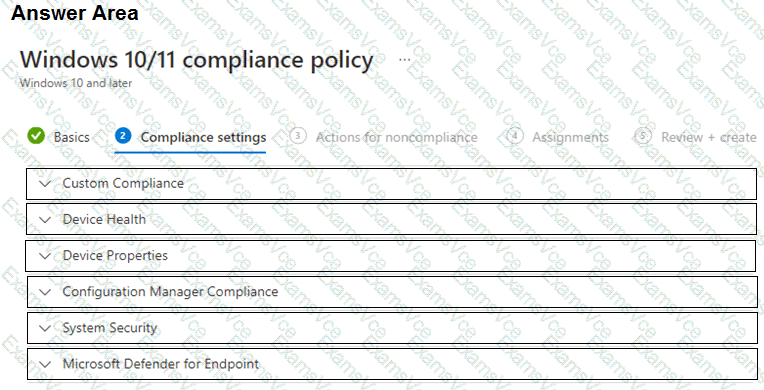The width and height of the screenshot is (764, 390).
Task: Expand Device Properties chevron
Action: pyautogui.click(x=45, y=256)
